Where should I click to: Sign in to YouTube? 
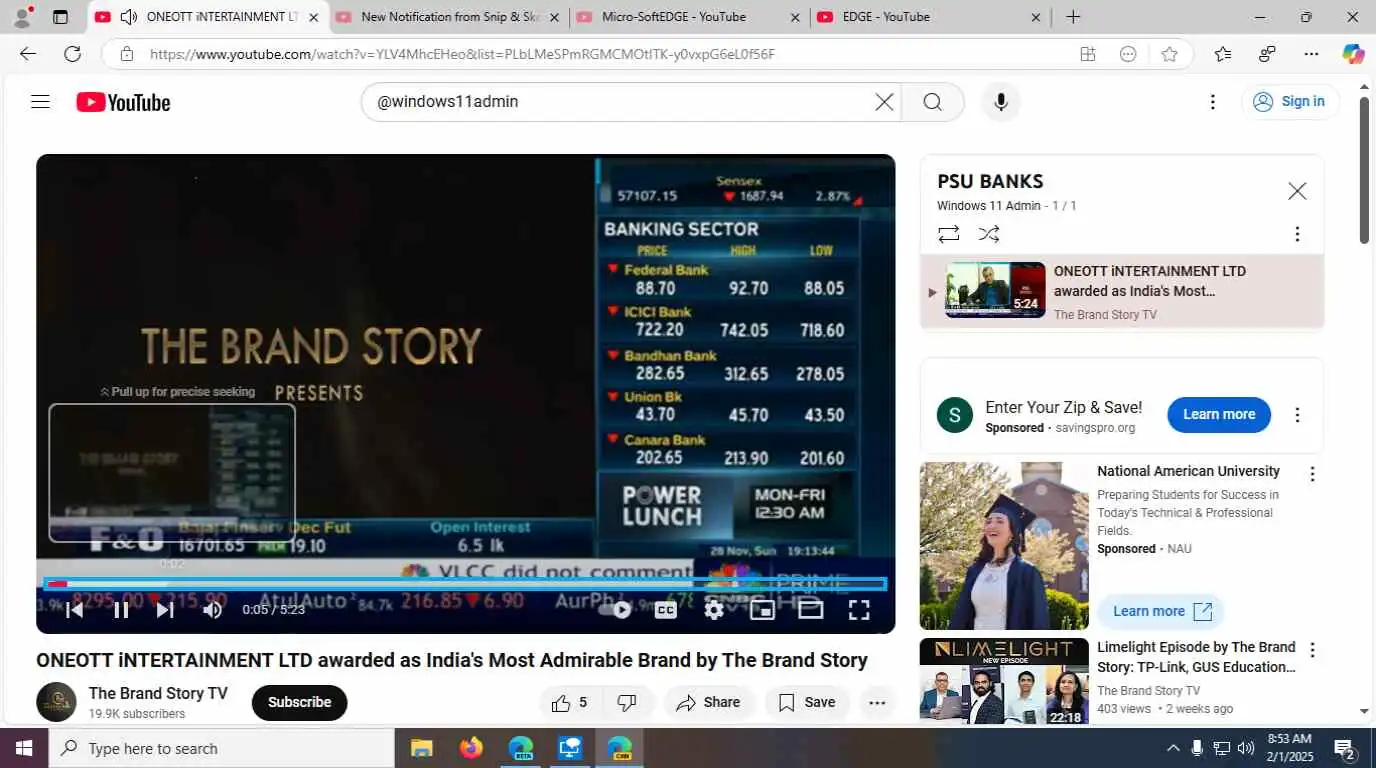1290,101
